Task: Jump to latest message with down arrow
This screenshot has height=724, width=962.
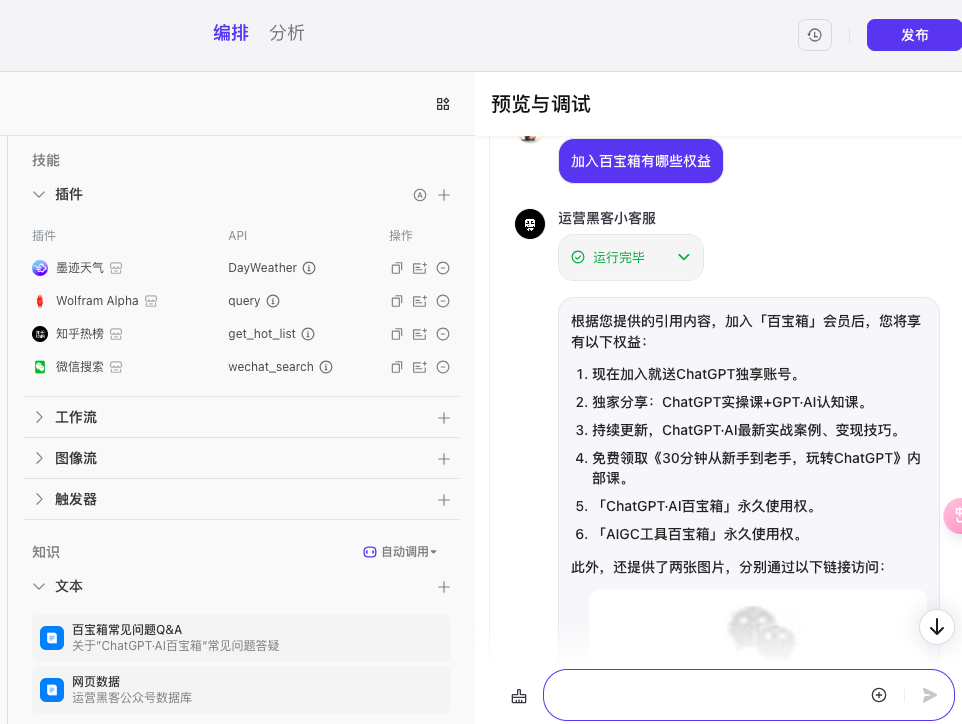Action: (x=936, y=627)
